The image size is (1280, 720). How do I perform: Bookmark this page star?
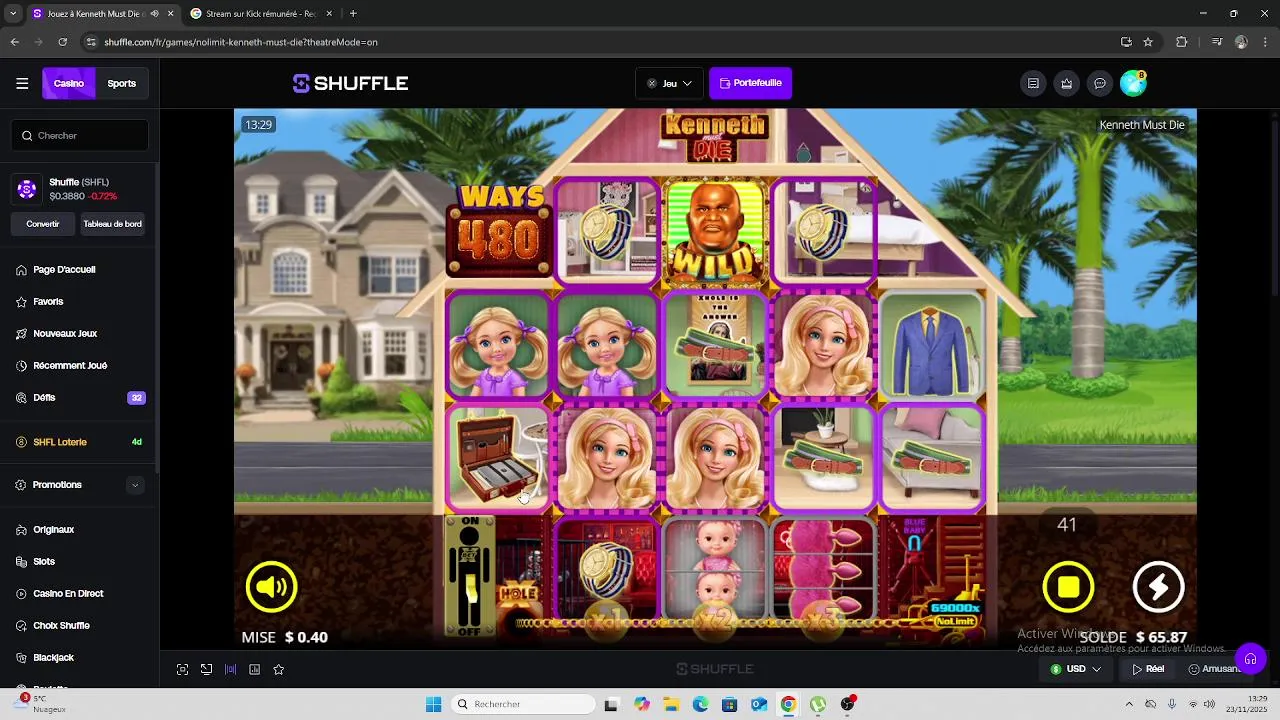pos(1148,42)
